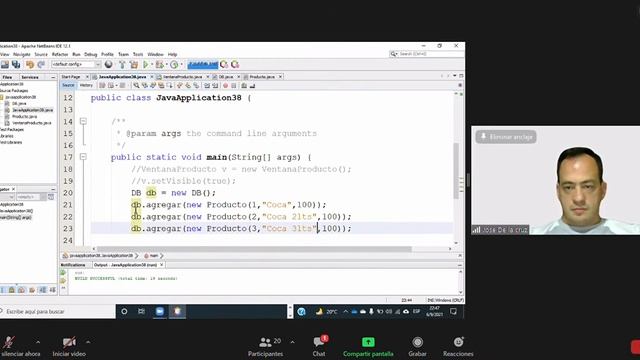Click the Shift Line Right icon
640x360 pixels.
pos(215,85)
